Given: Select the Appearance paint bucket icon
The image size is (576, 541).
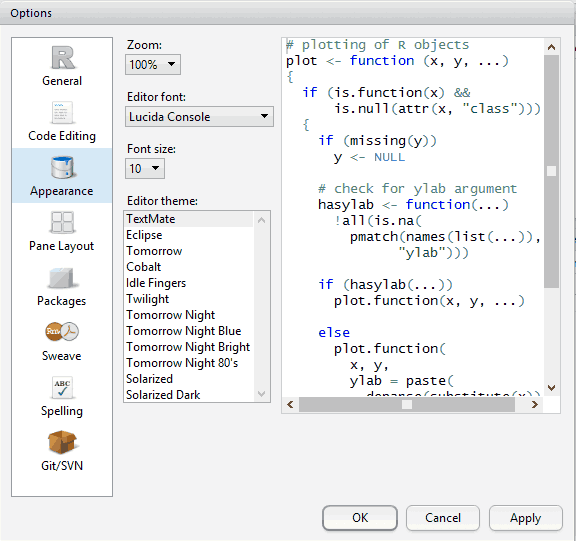Looking at the screenshot, I should (62, 167).
